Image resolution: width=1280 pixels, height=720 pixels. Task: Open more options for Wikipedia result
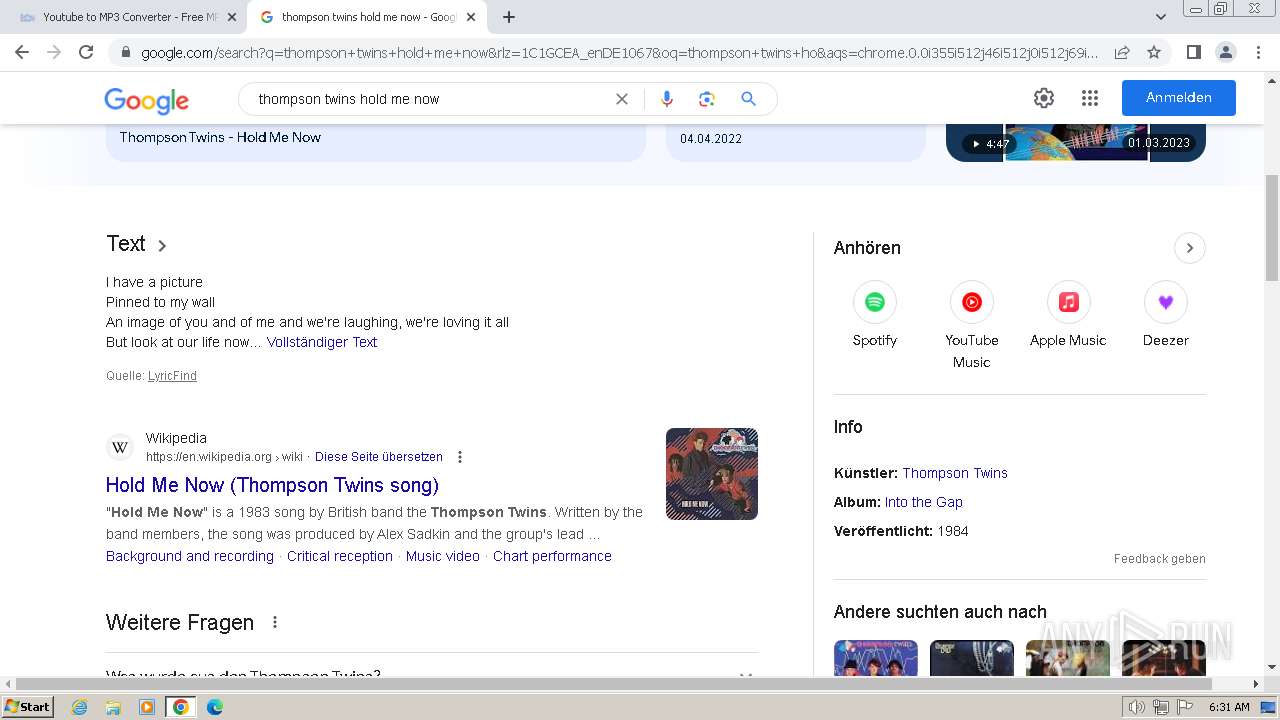460,457
